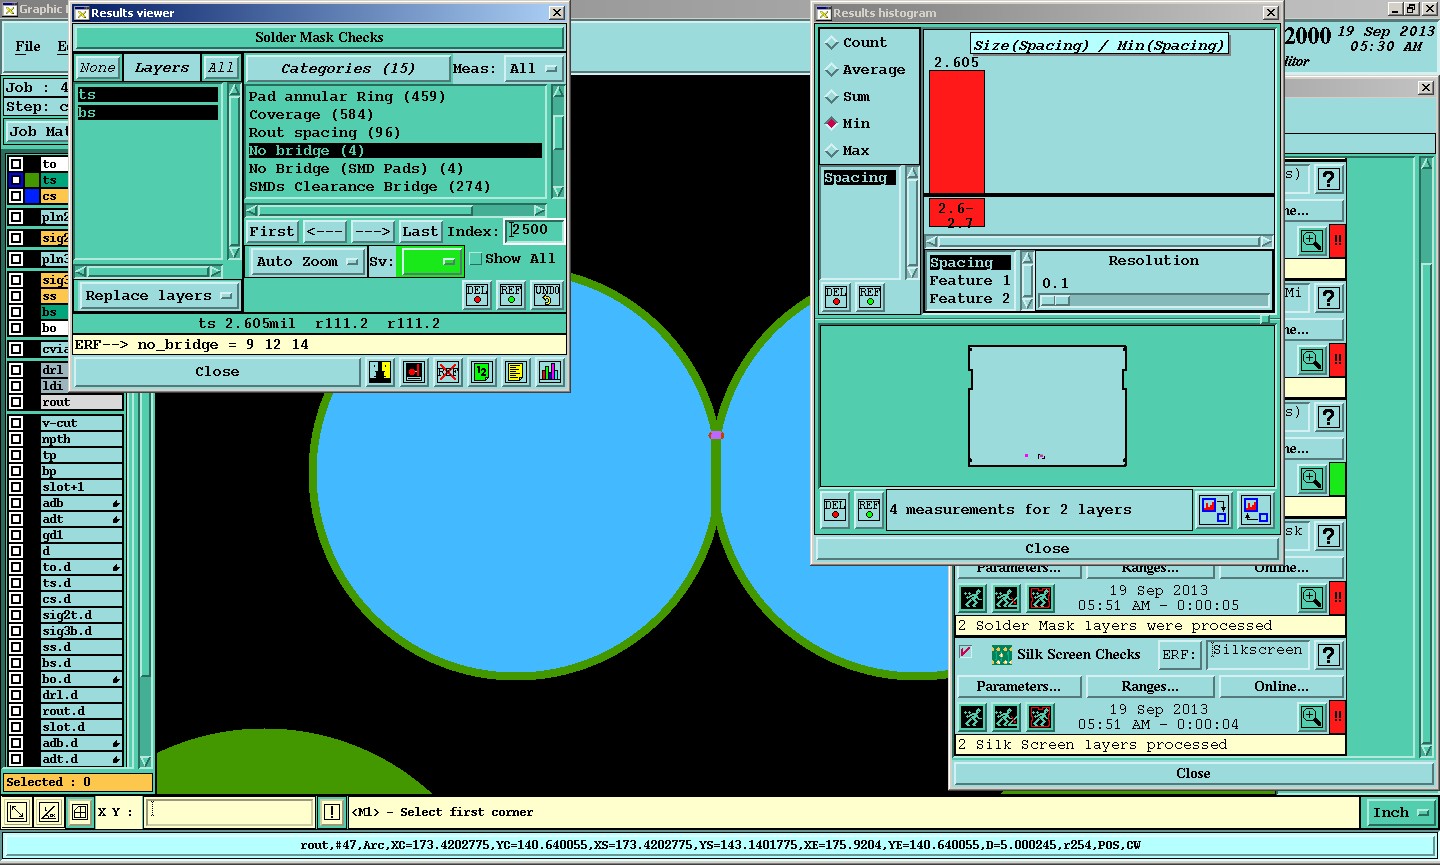The height and width of the screenshot is (865, 1440).
Task: Click the '--->' next result button
Action: coord(372,232)
